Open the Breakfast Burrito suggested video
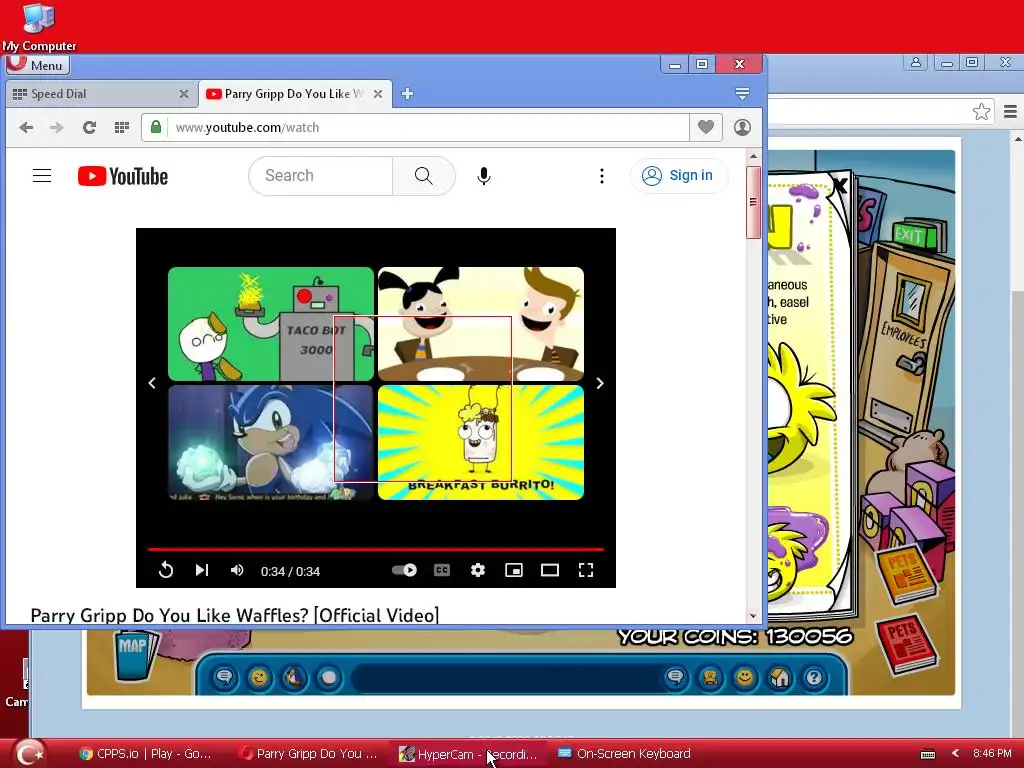The width and height of the screenshot is (1024, 768). tap(481, 443)
